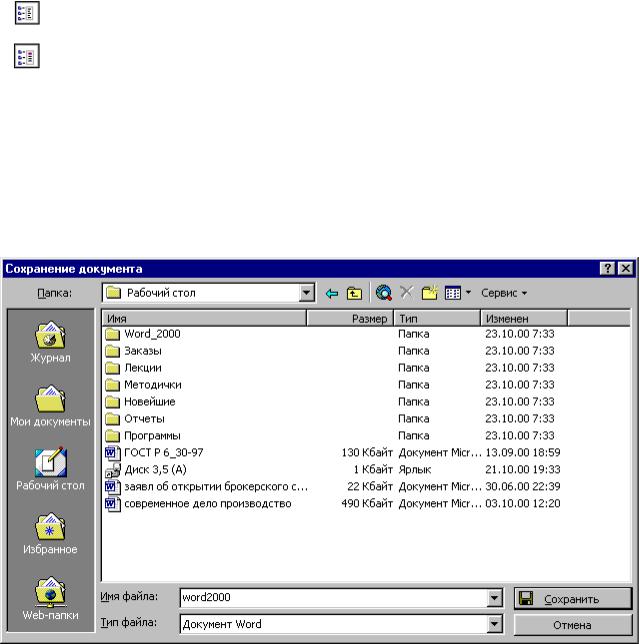Click the Программы folder icon
Viewport: 639px width, 644px height.
(112, 435)
